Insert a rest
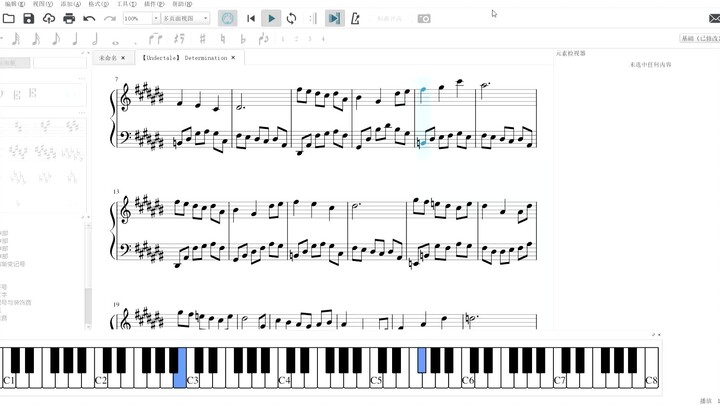 180,39
